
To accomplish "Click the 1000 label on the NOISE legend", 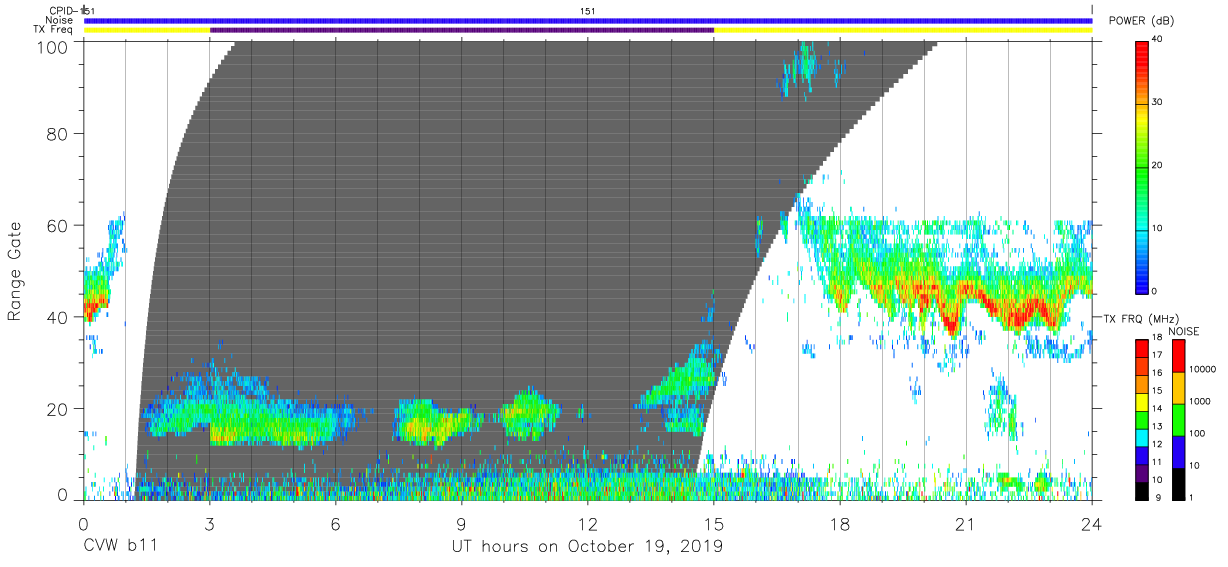I will pos(1198,402).
